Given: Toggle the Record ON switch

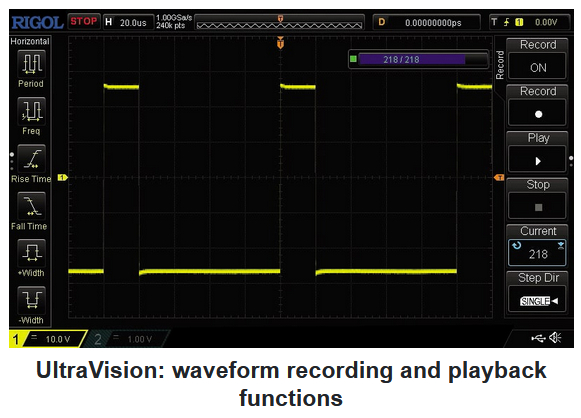Looking at the screenshot, I should coord(538,67).
